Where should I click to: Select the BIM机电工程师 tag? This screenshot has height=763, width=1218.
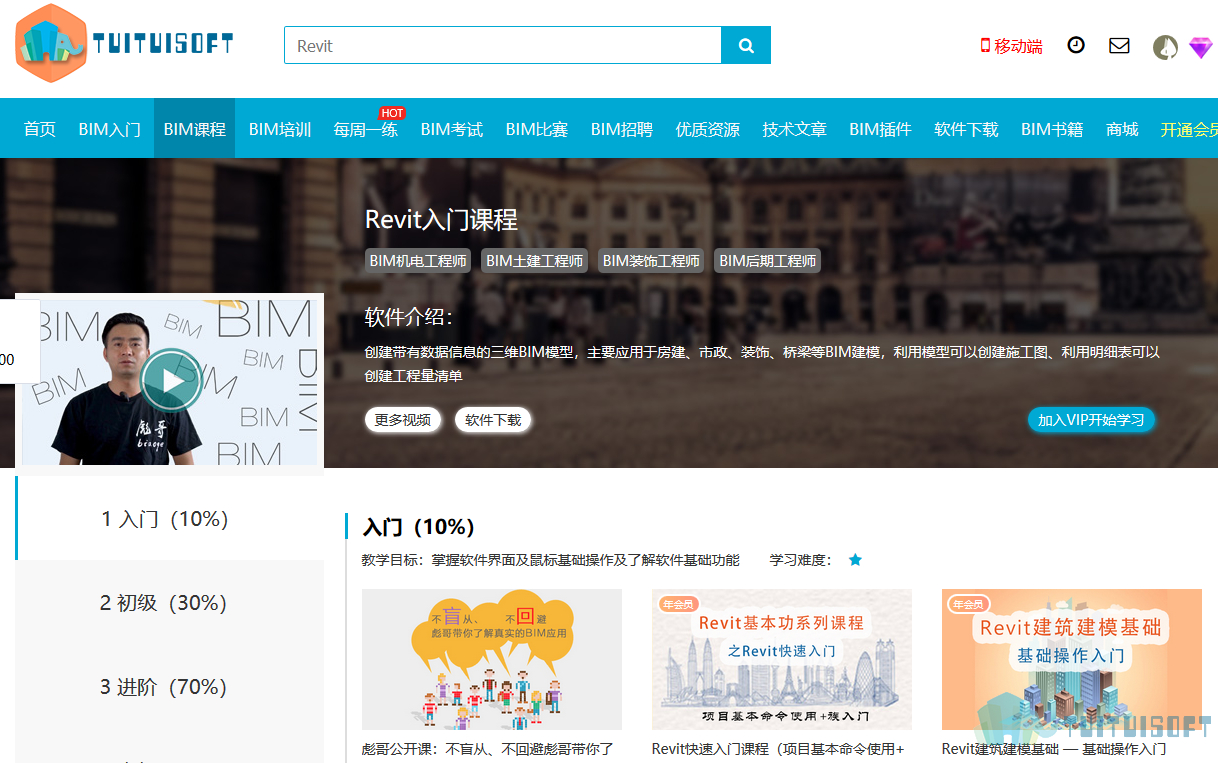pos(419,261)
